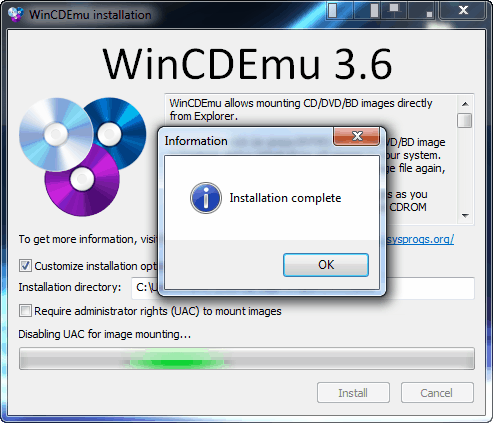Close the WinCDEmu installation window
Screen dimensions: 493x423
[x=463, y=10]
